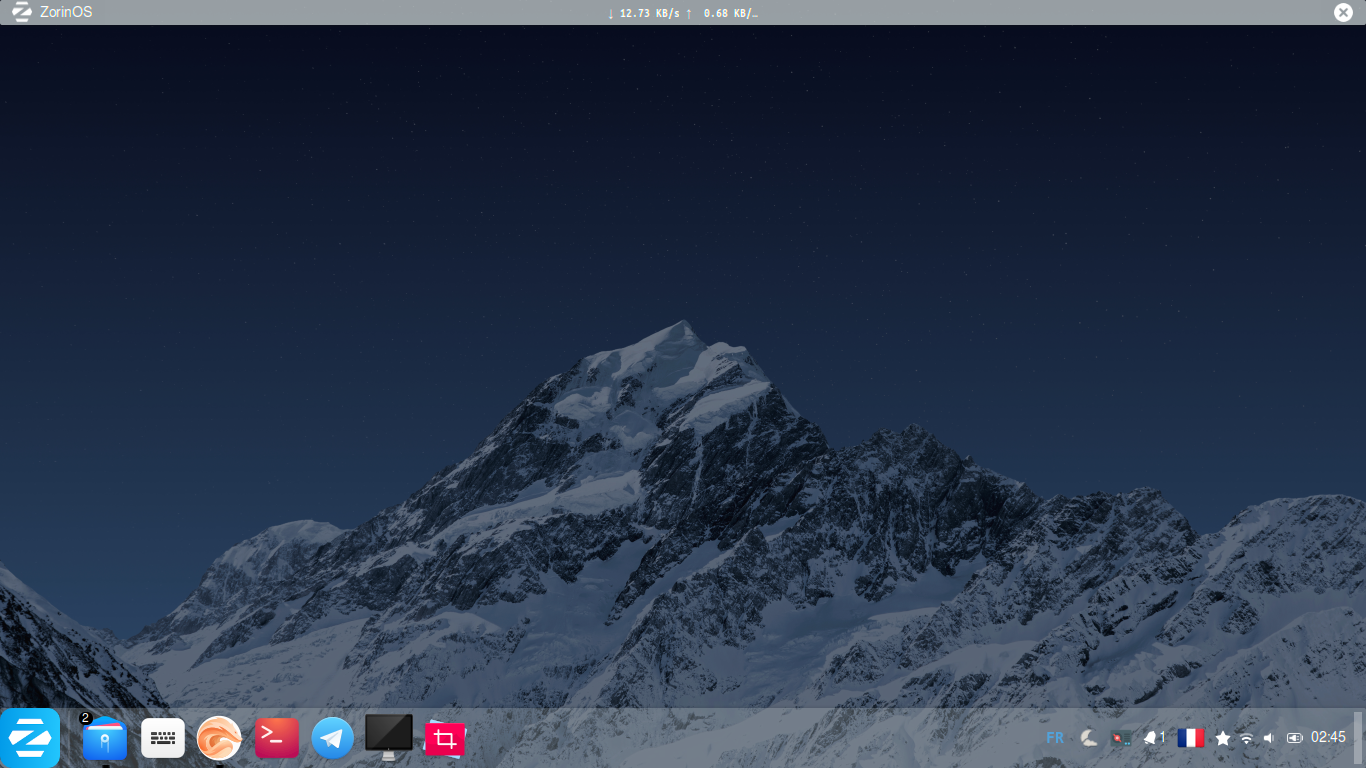
Task: Open the Wi-Fi network menu
Action: click(1246, 738)
